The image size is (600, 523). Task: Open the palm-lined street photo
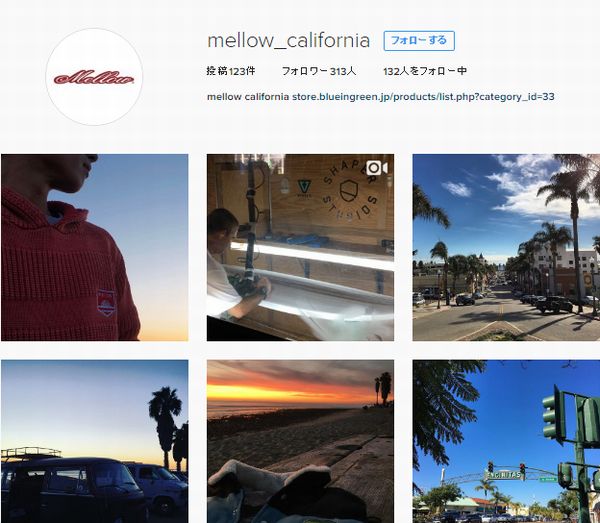click(506, 248)
